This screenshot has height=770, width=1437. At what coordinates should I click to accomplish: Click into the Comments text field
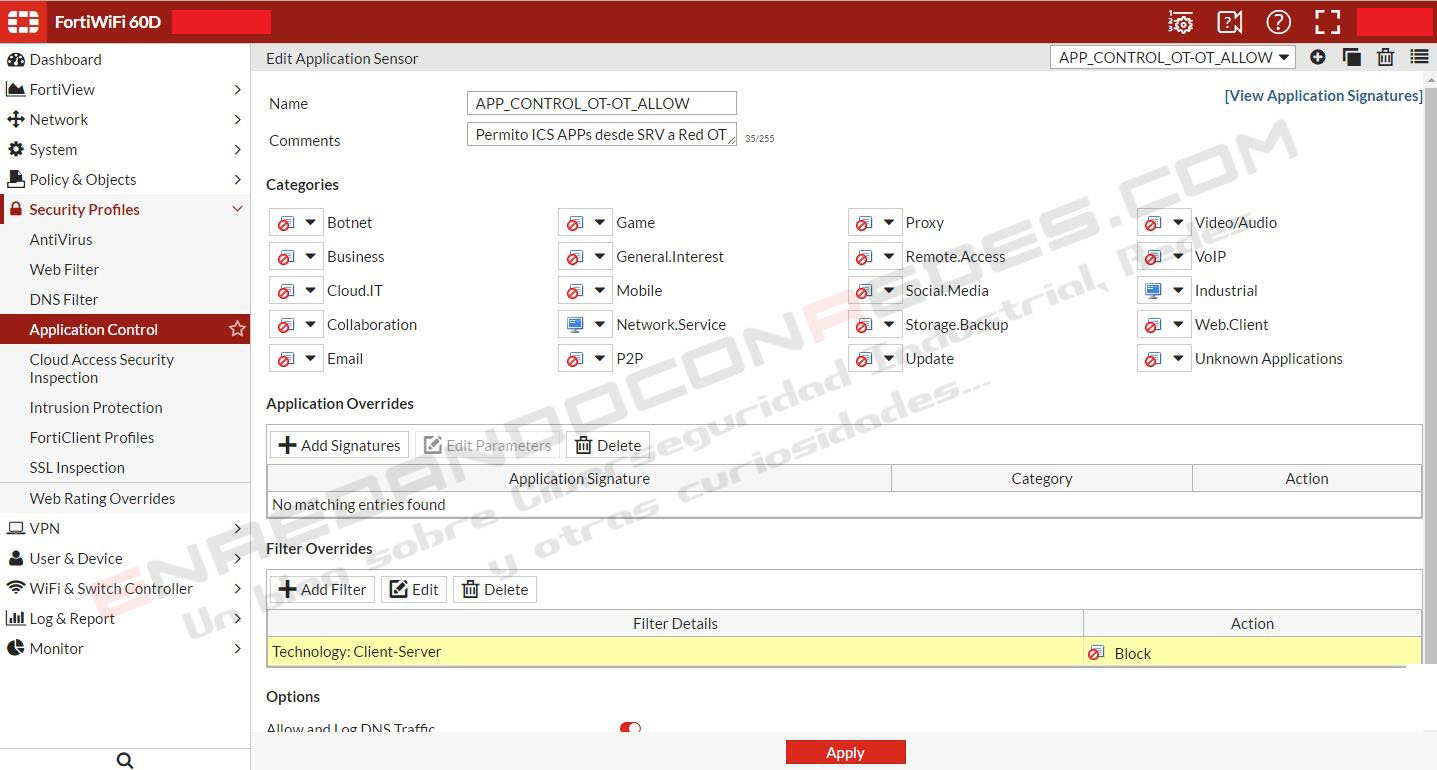601,135
